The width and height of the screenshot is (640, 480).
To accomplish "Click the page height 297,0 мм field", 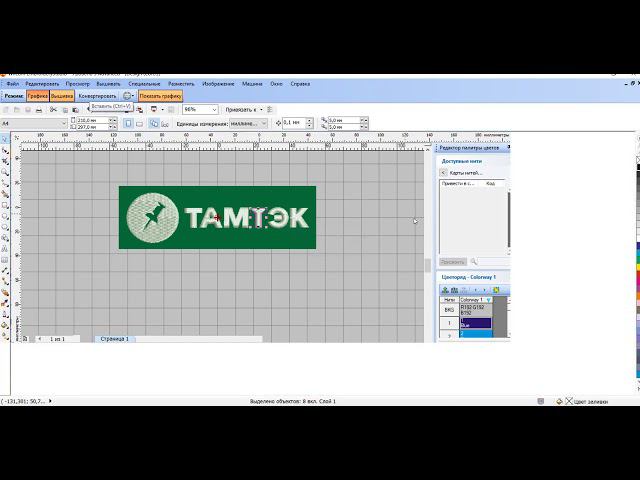I will 92,127.
